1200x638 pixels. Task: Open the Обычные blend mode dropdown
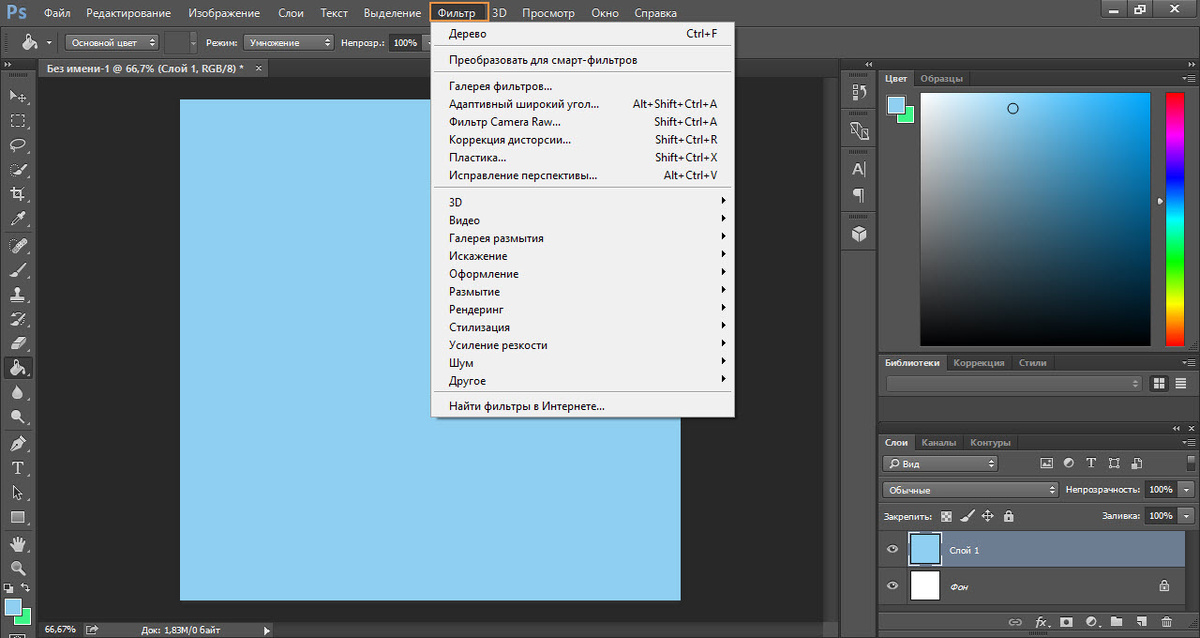(970, 490)
